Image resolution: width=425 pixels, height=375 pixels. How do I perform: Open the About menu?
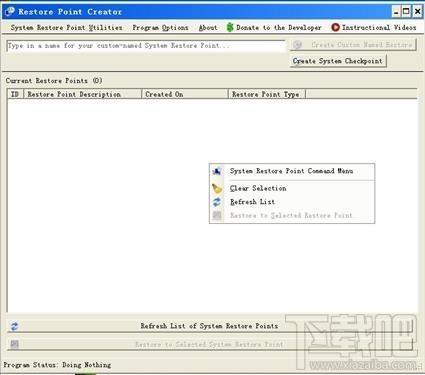coord(208,28)
